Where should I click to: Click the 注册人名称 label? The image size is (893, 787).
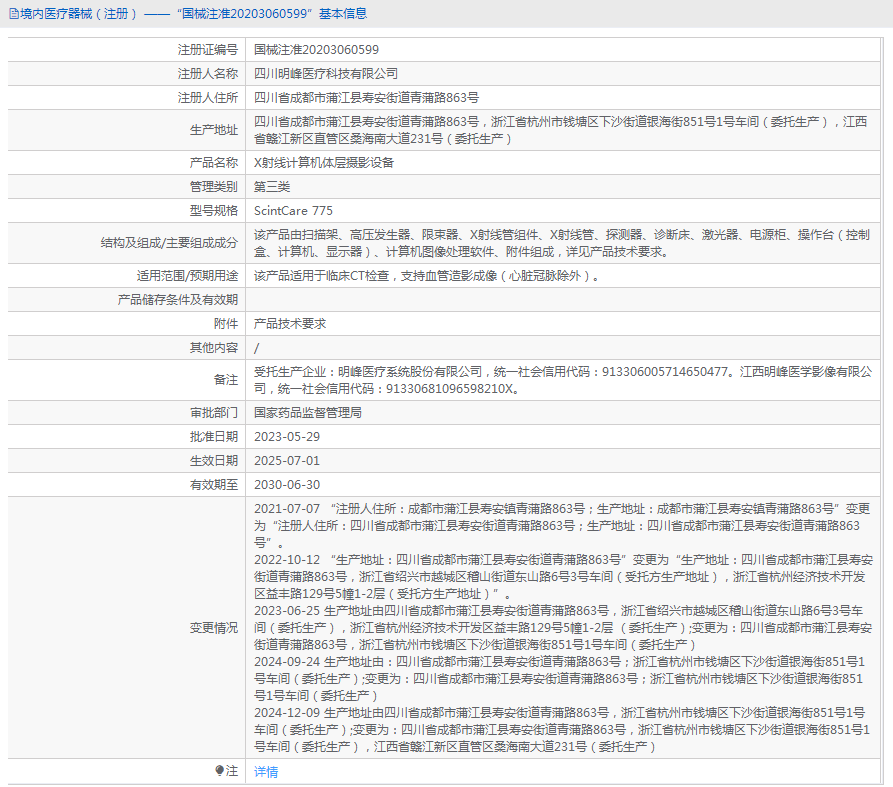click(207, 73)
